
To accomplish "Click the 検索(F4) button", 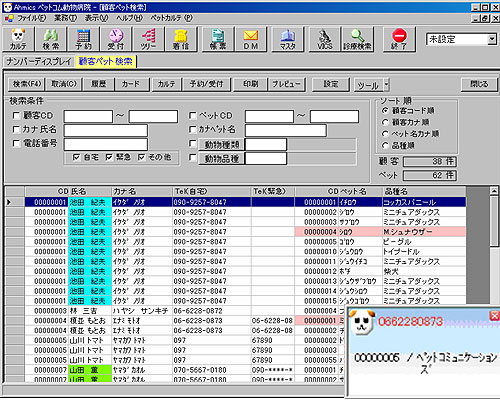I will click(27, 84).
